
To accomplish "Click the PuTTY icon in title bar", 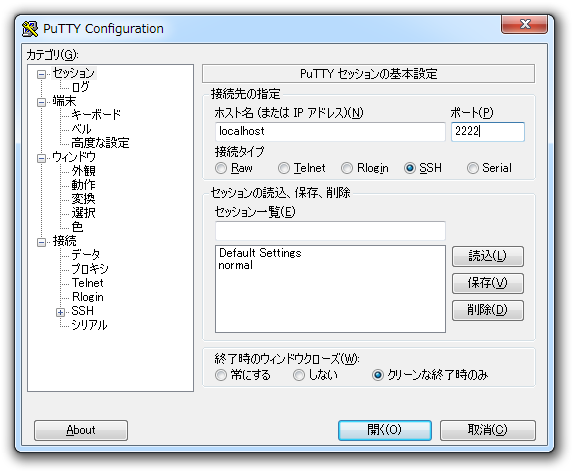I will tap(30, 29).
